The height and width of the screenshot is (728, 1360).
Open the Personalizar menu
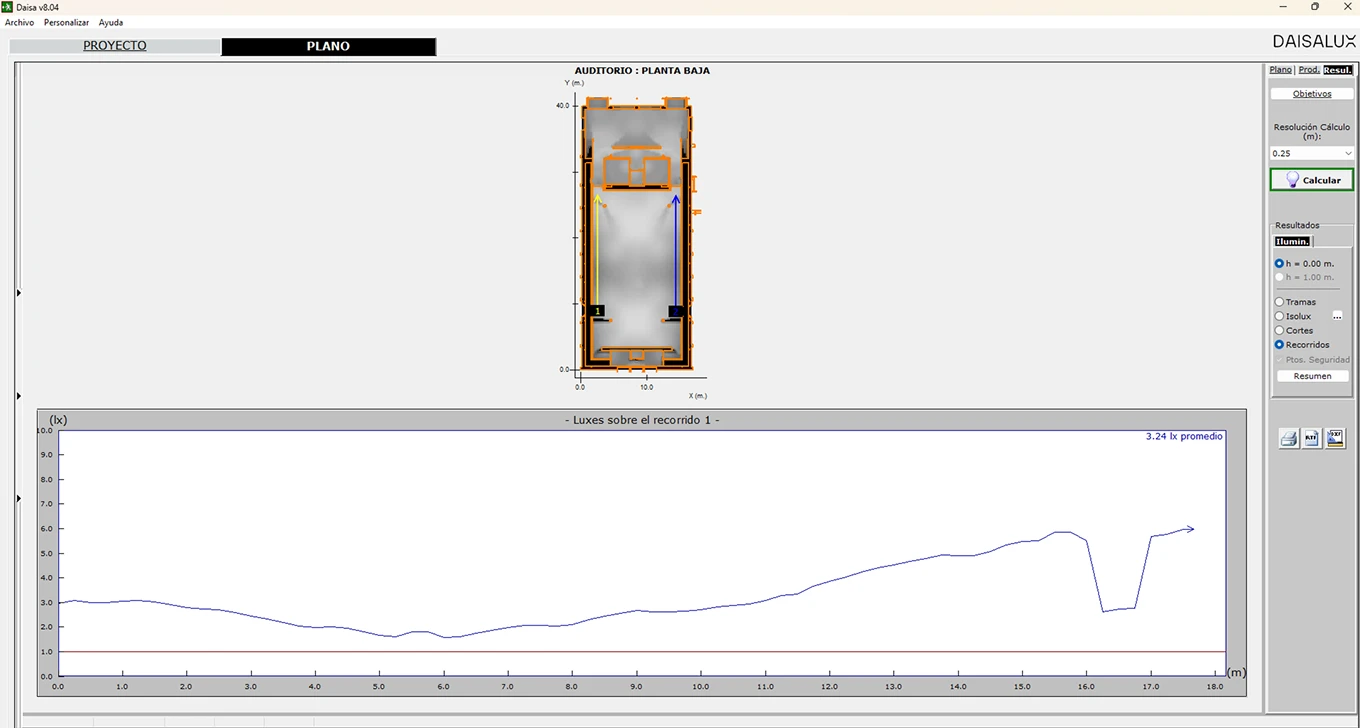[66, 22]
